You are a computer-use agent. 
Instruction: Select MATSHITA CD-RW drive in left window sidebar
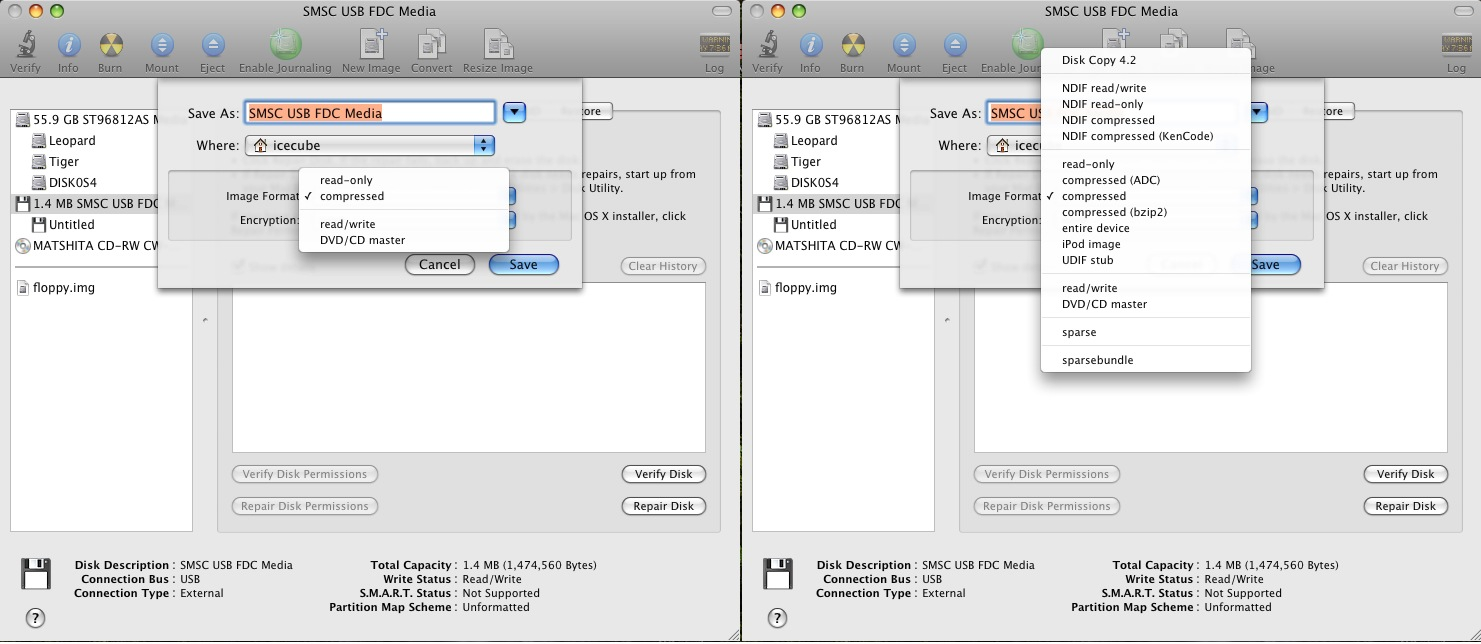[88, 246]
